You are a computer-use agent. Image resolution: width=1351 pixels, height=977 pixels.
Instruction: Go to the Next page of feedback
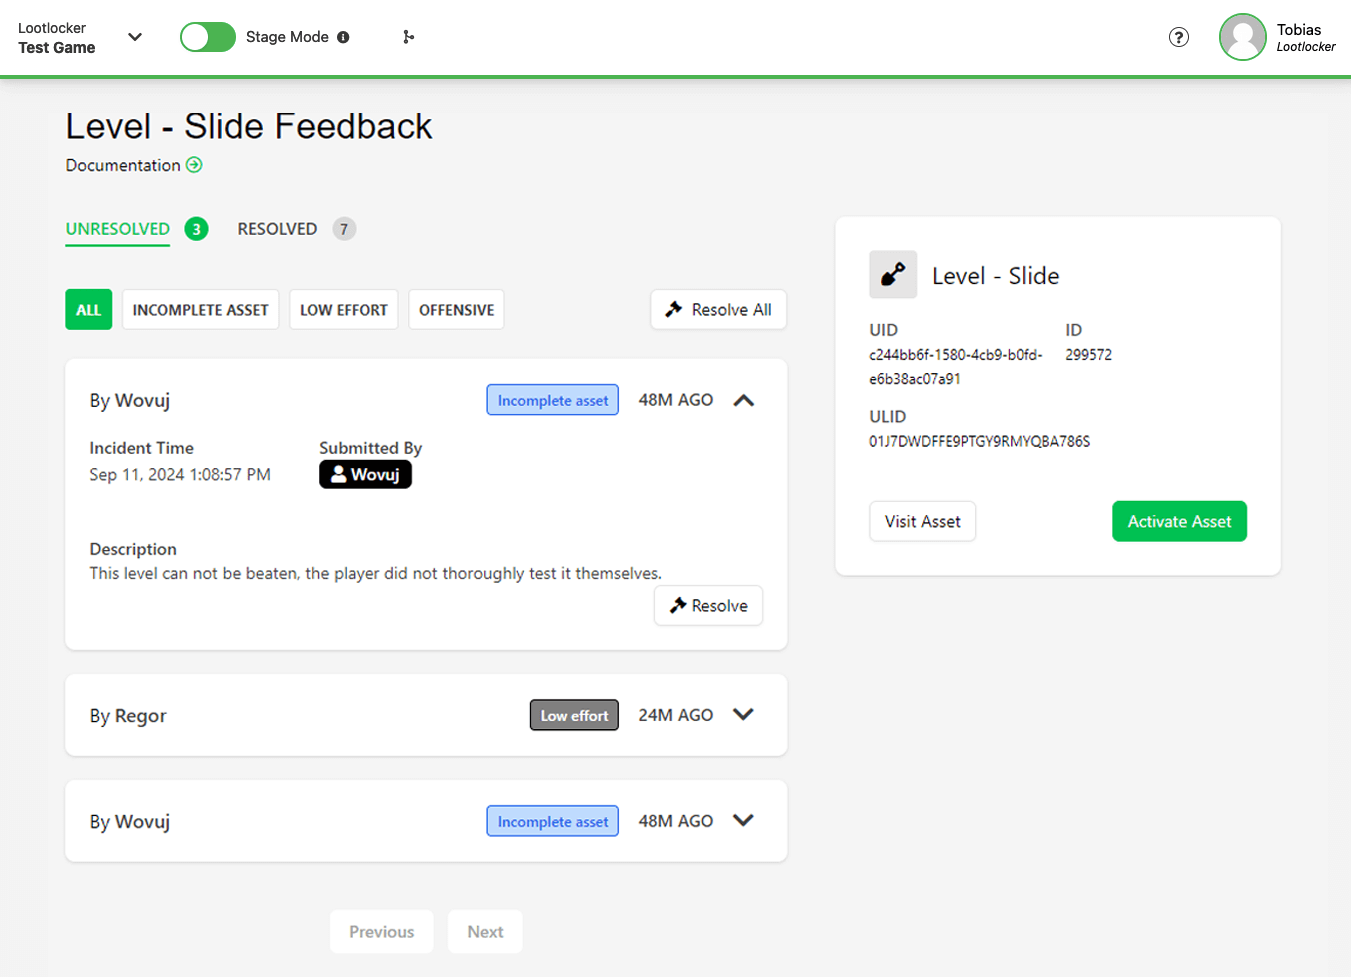tap(485, 931)
